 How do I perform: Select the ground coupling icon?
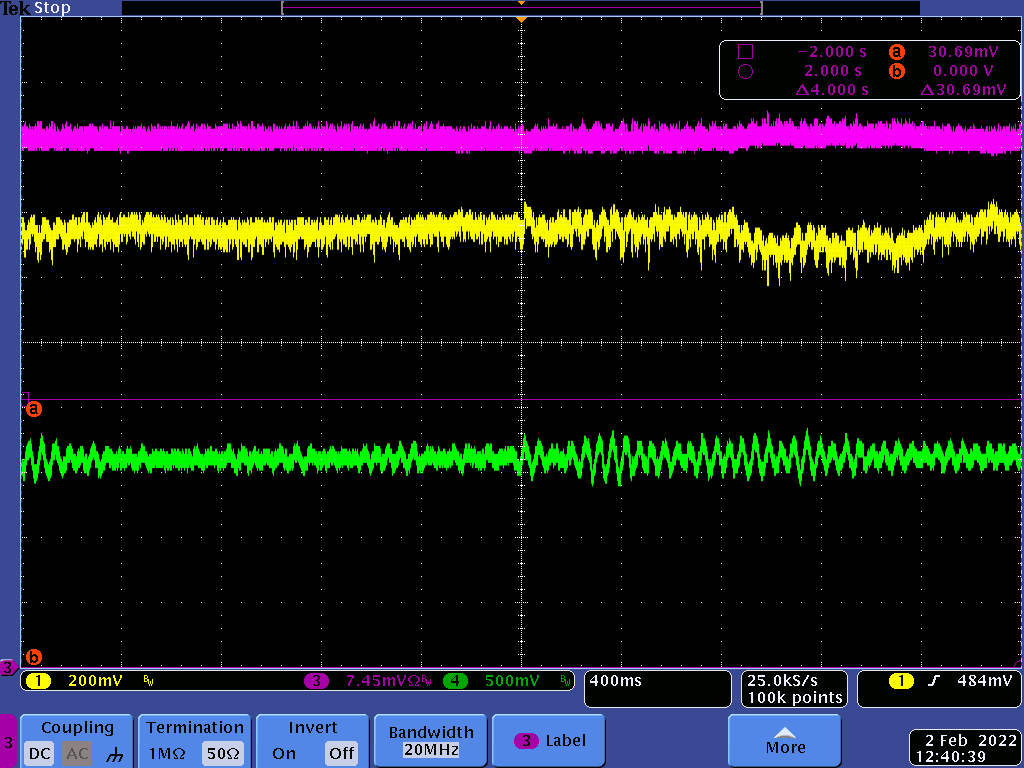114,754
